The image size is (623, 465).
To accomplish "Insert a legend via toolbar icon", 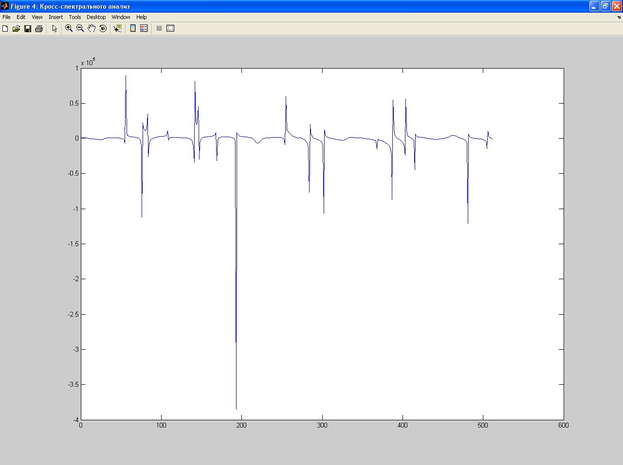I will [x=144, y=29].
